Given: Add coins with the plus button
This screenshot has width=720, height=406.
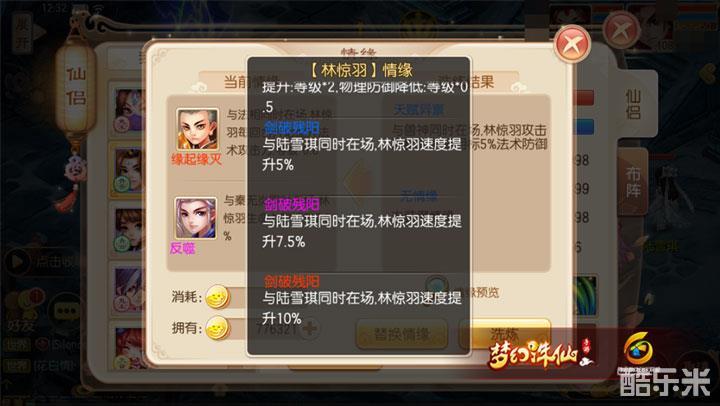Looking at the screenshot, I should [x=310, y=328].
